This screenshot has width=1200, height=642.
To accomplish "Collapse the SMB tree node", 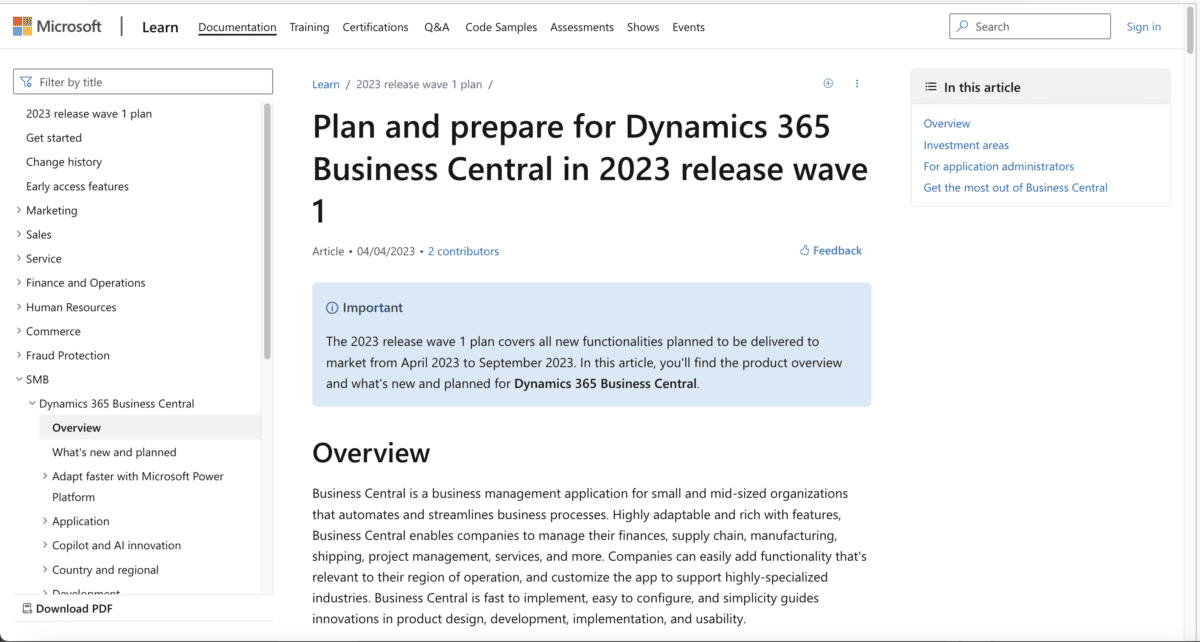I will [19, 380].
